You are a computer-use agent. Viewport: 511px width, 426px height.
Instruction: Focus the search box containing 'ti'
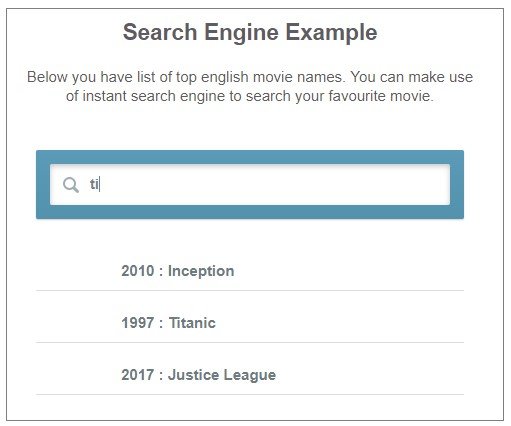pyautogui.click(x=250, y=184)
